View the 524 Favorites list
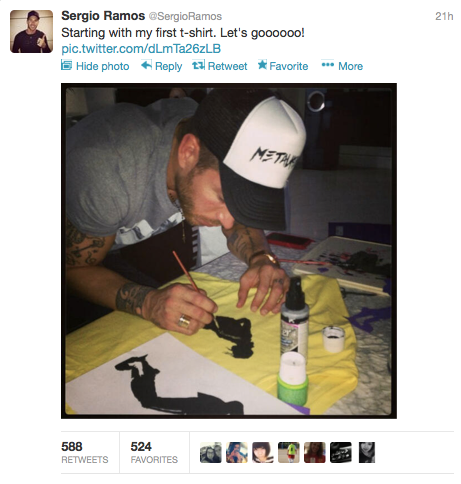This screenshot has width=461, height=484. (x=154, y=452)
